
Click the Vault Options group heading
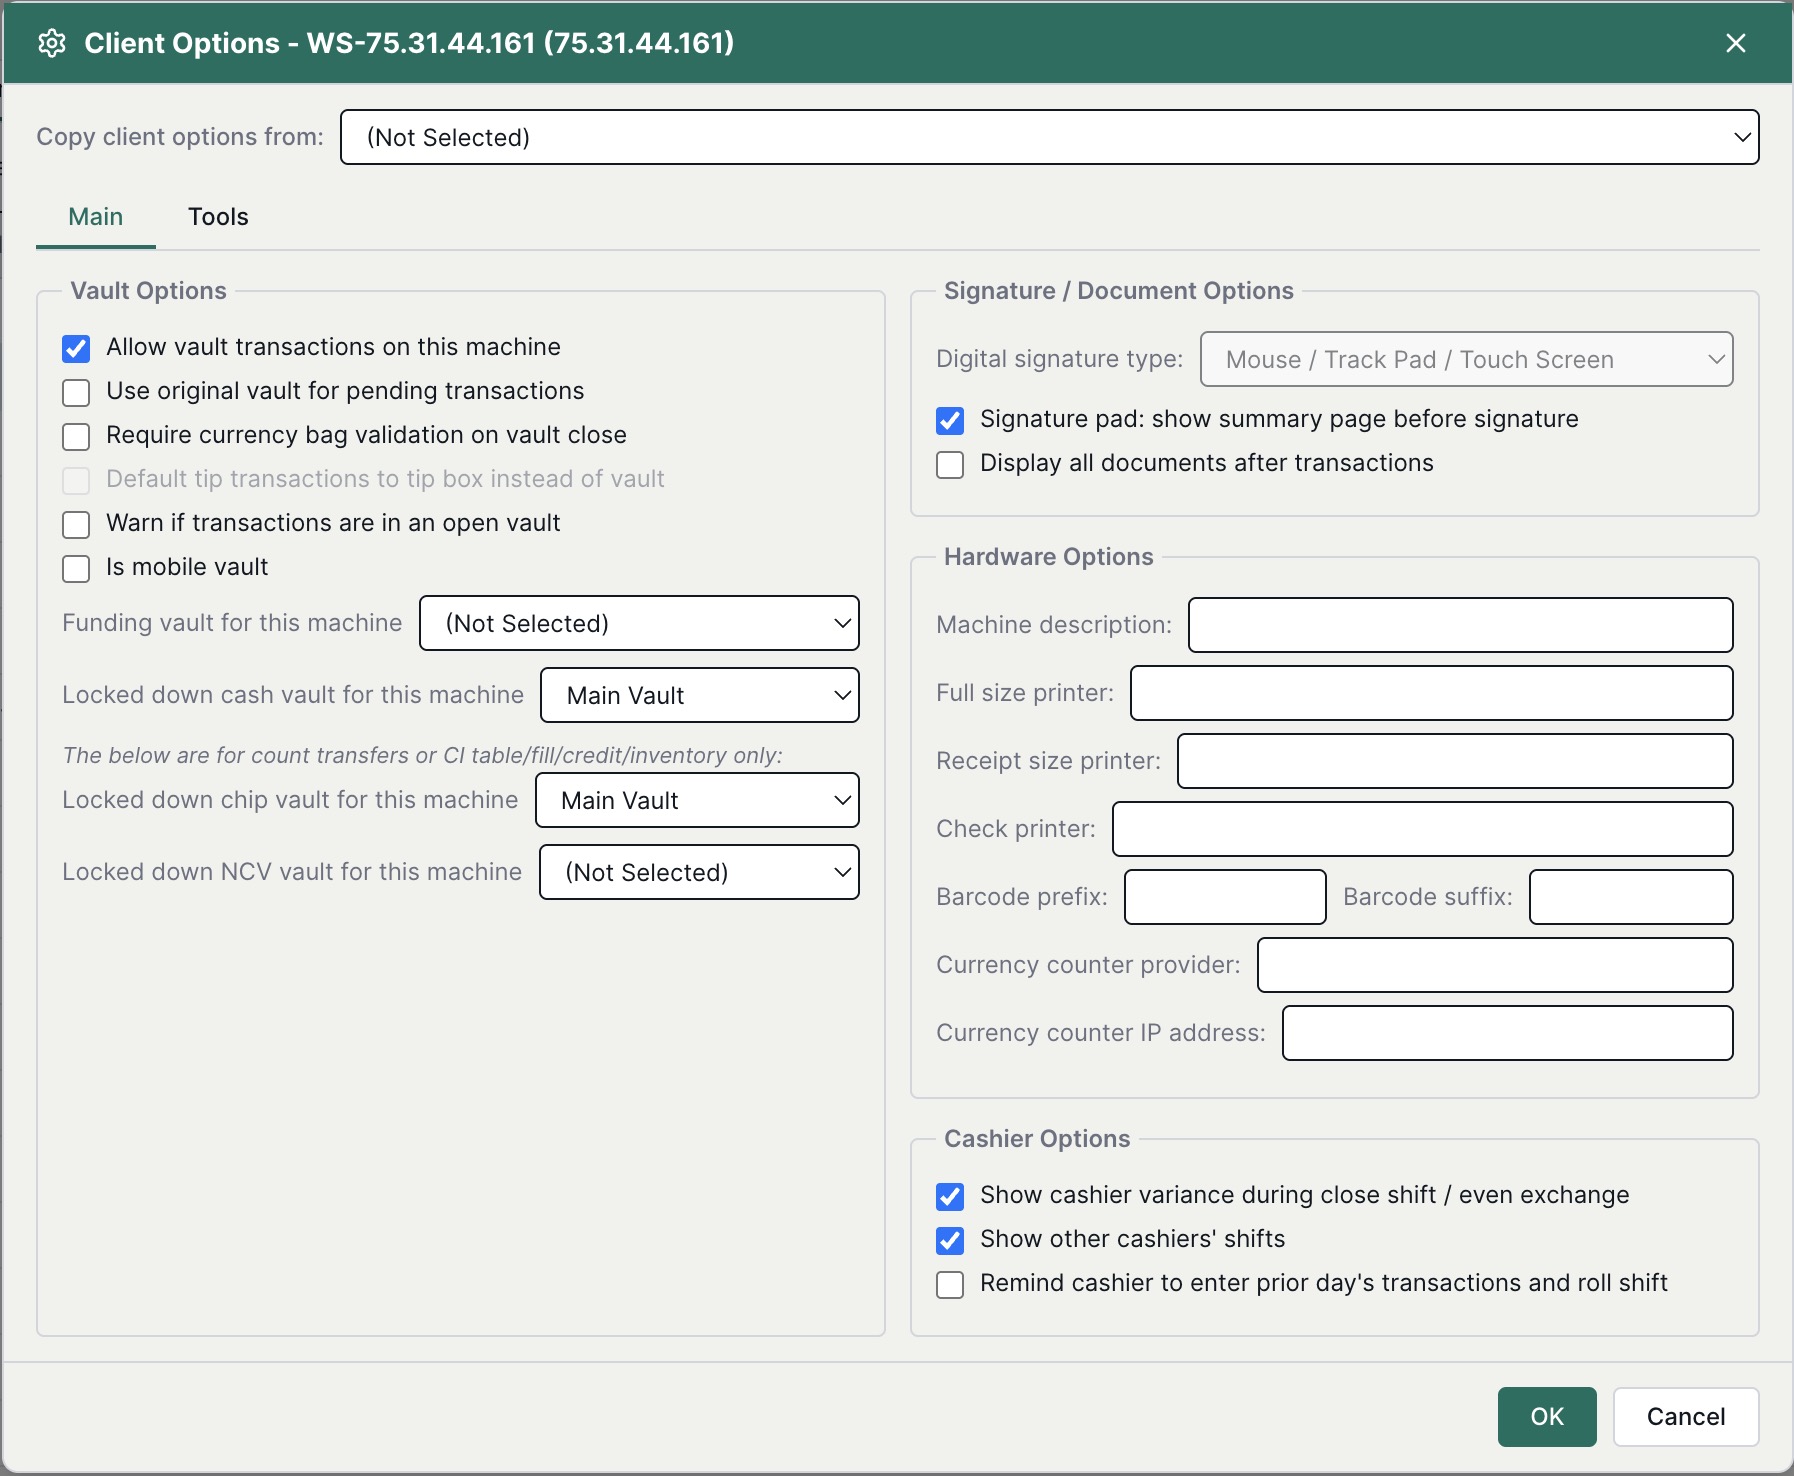pyautogui.click(x=148, y=291)
